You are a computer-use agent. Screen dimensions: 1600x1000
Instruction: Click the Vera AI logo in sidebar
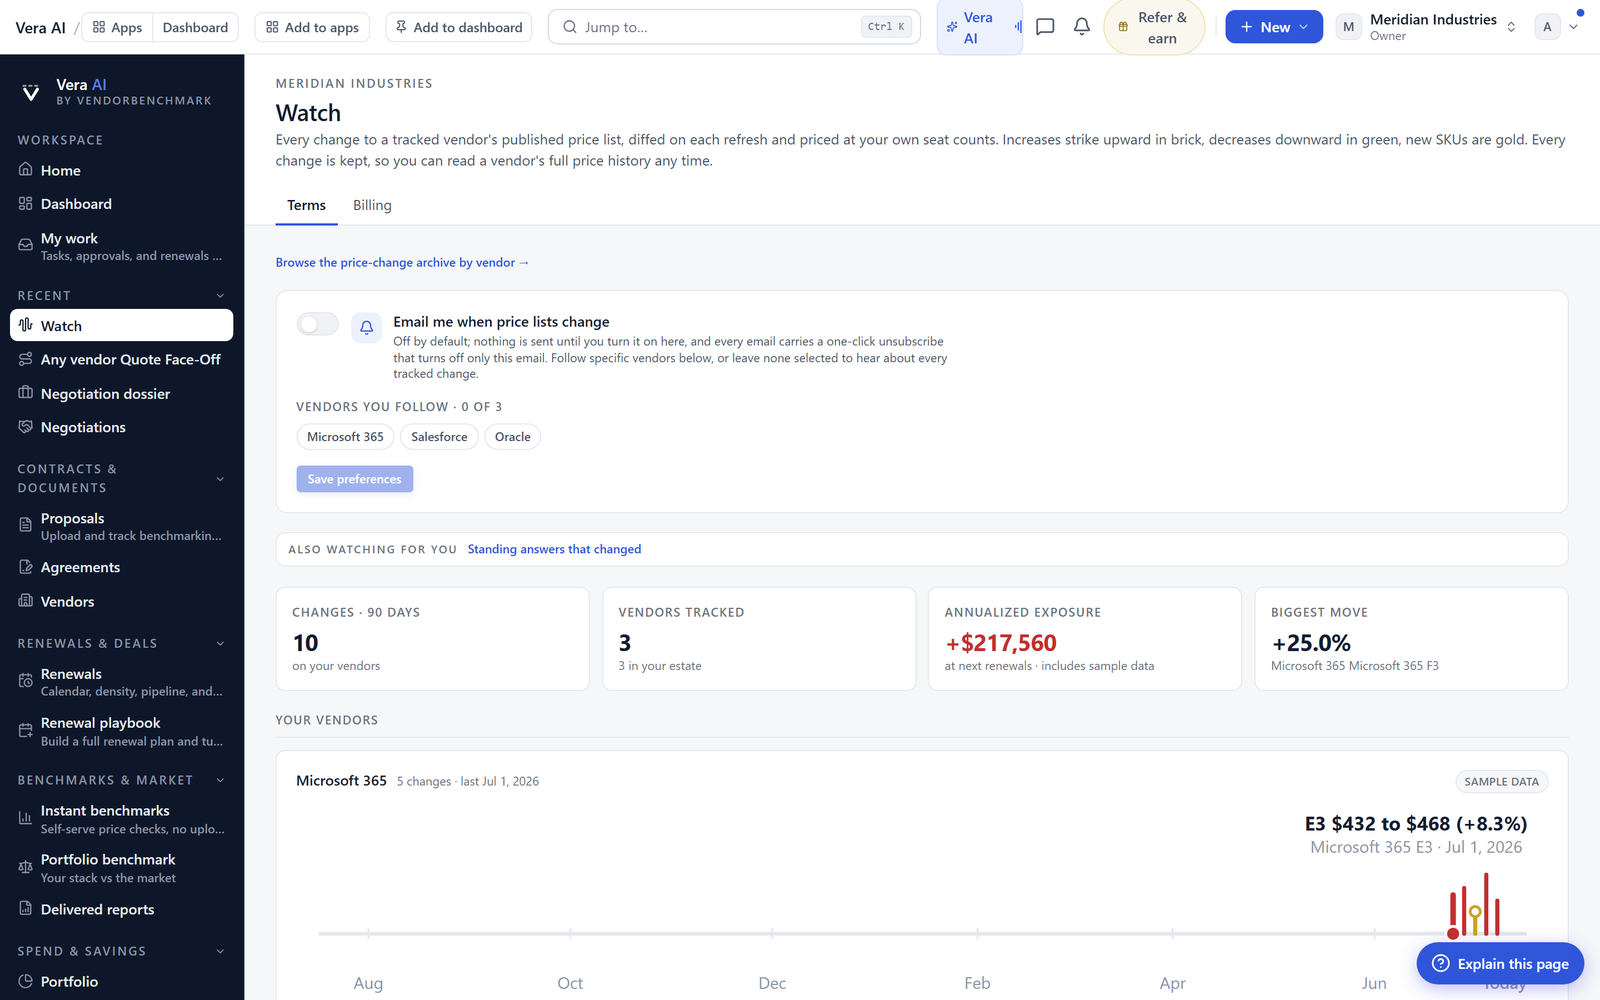pyautogui.click(x=31, y=92)
